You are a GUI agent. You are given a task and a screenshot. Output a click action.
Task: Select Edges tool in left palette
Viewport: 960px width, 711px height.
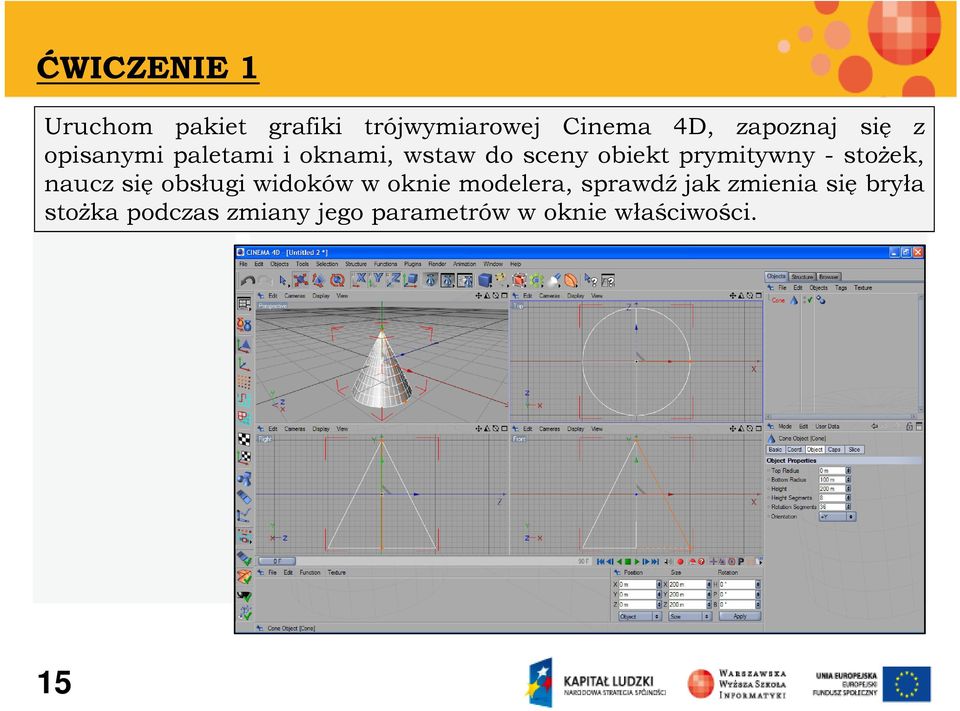(x=244, y=400)
